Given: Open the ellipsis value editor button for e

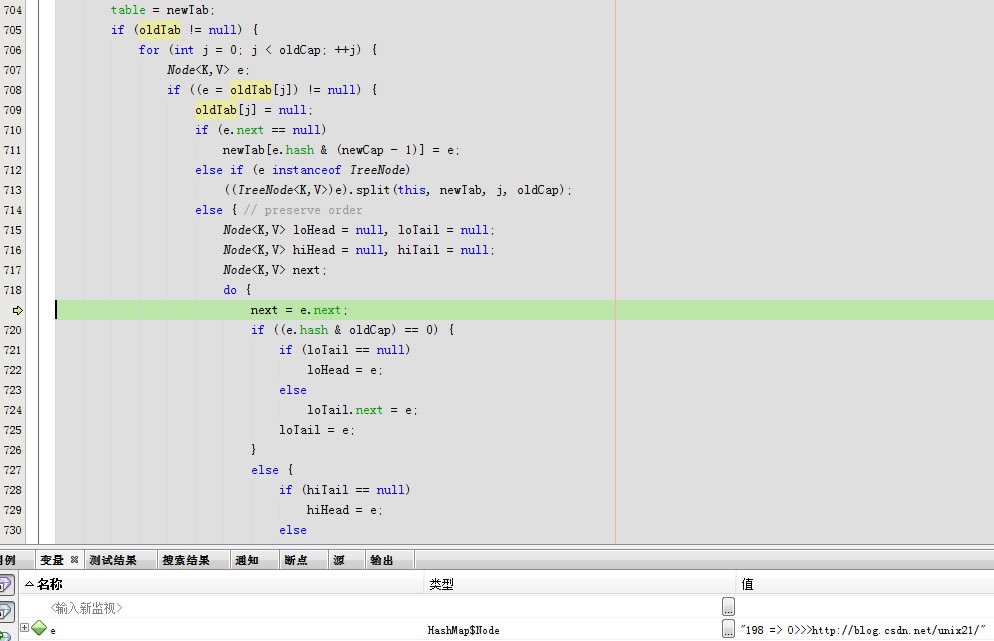Looking at the screenshot, I should pyautogui.click(x=728, y=629).
